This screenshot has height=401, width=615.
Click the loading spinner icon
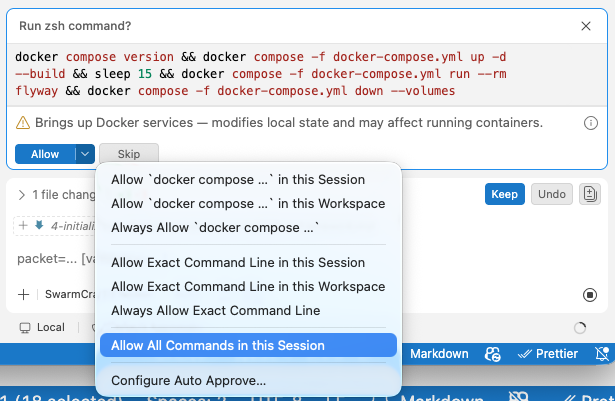[580, 328]
